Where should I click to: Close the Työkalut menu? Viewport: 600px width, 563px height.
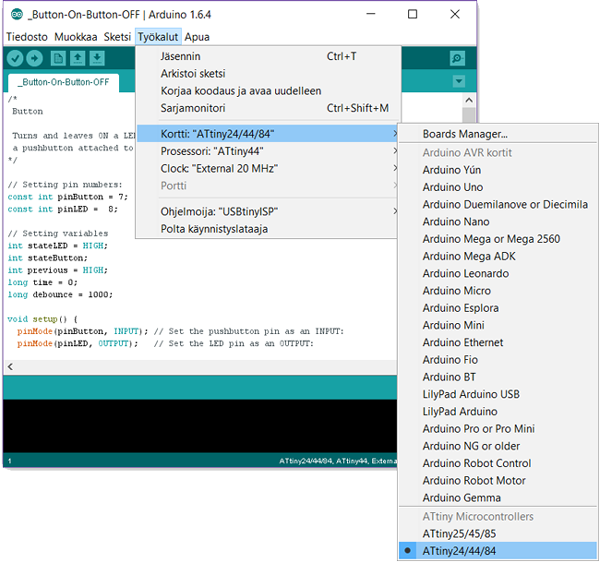click(158, 37)
